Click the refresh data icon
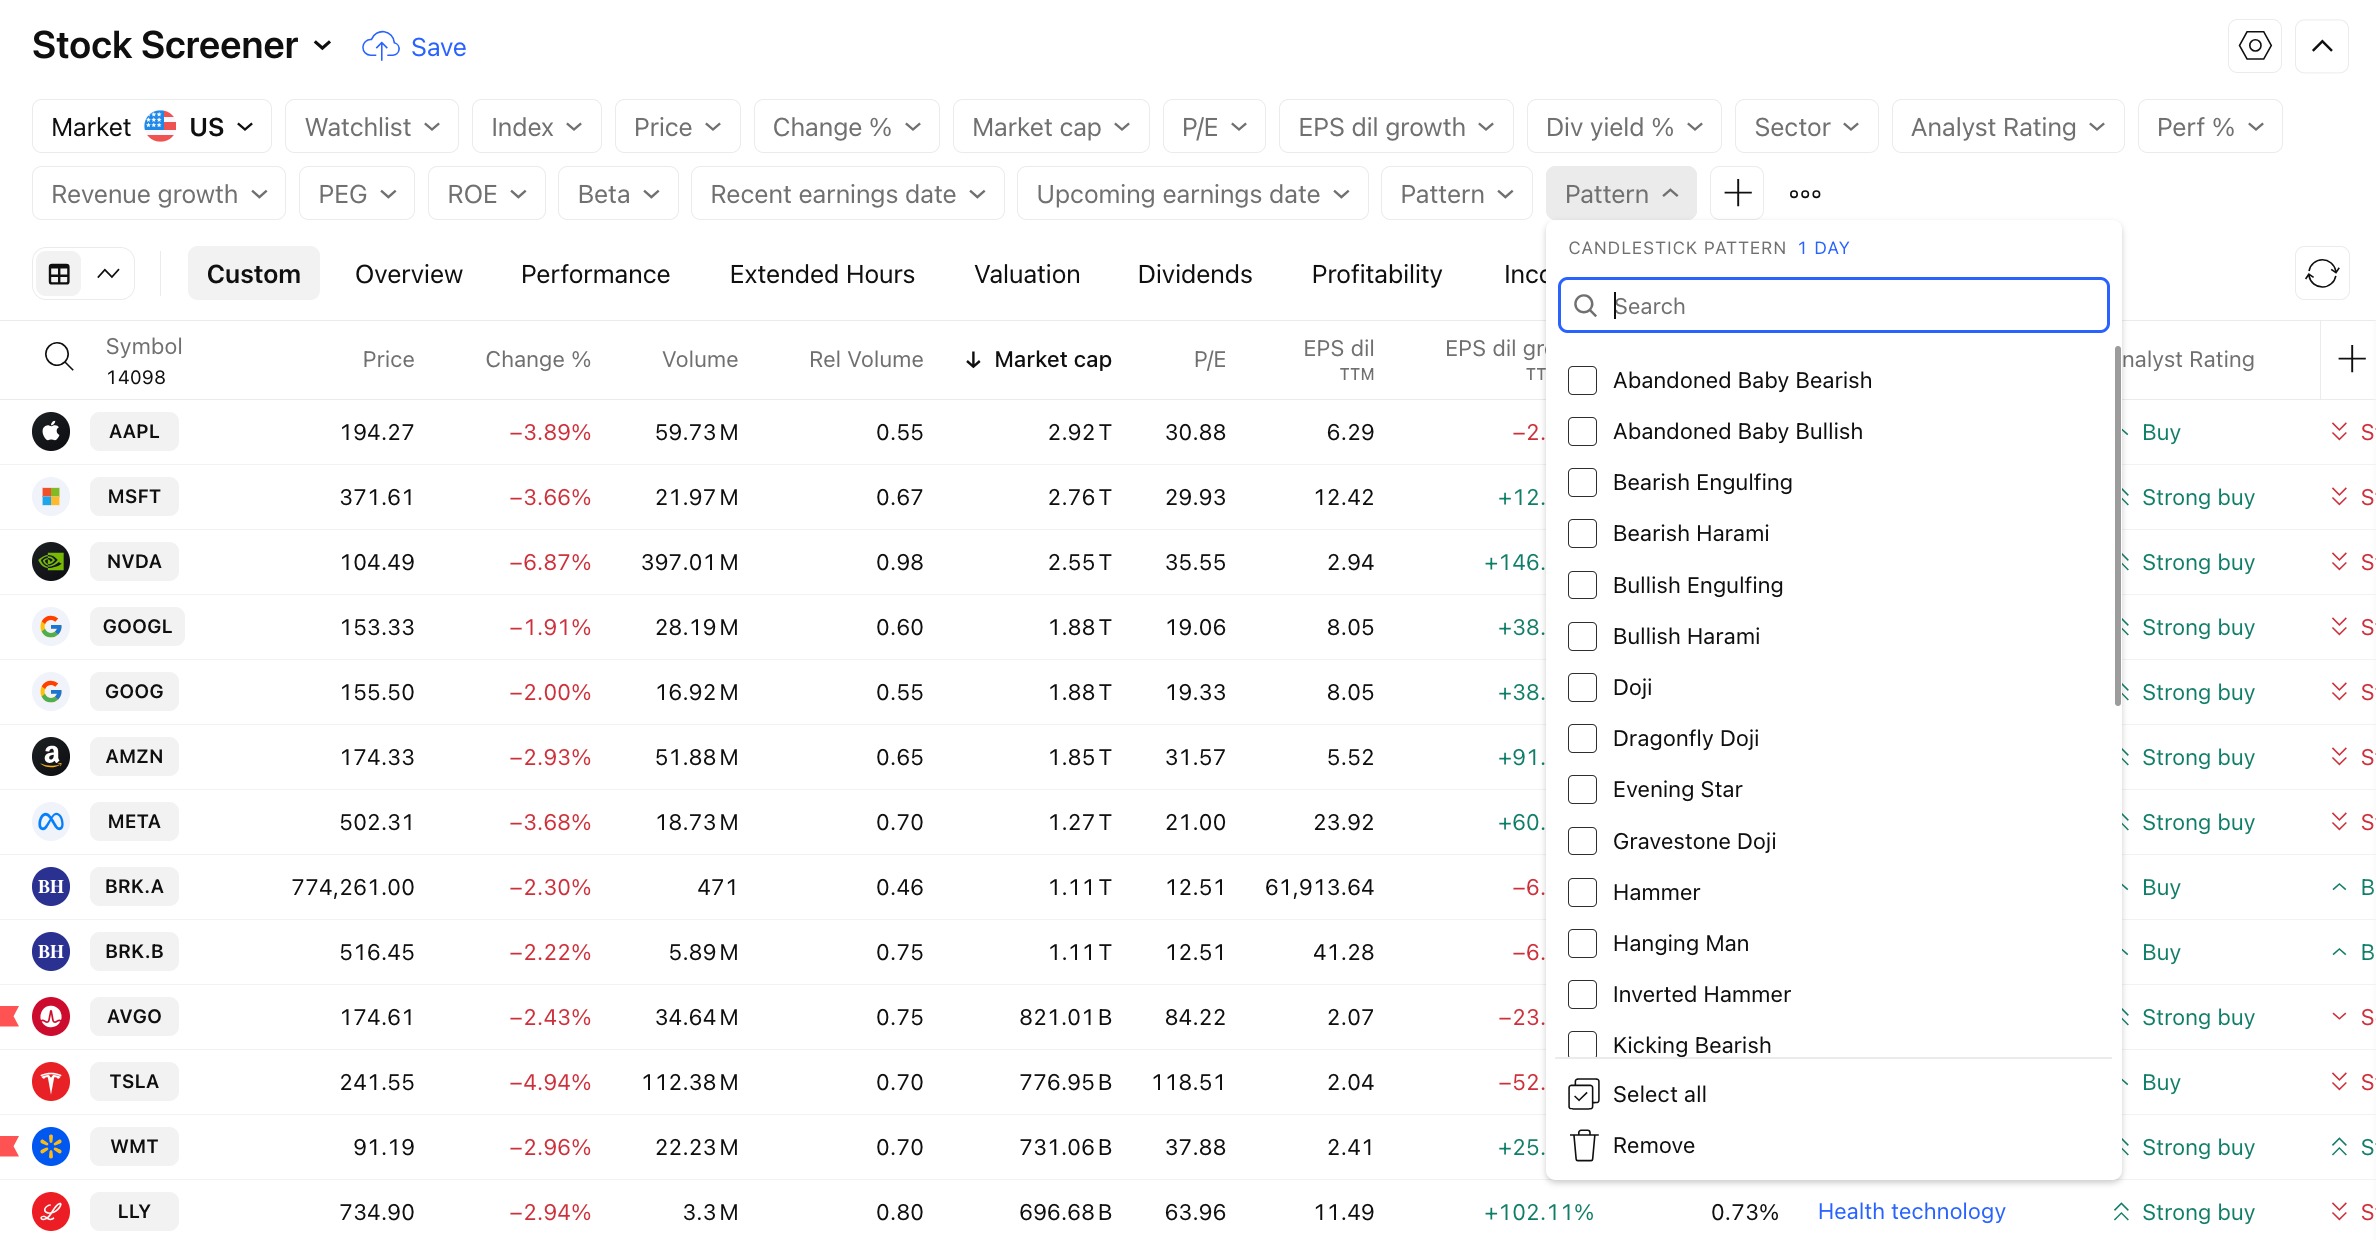 [x=2321, y=273]
